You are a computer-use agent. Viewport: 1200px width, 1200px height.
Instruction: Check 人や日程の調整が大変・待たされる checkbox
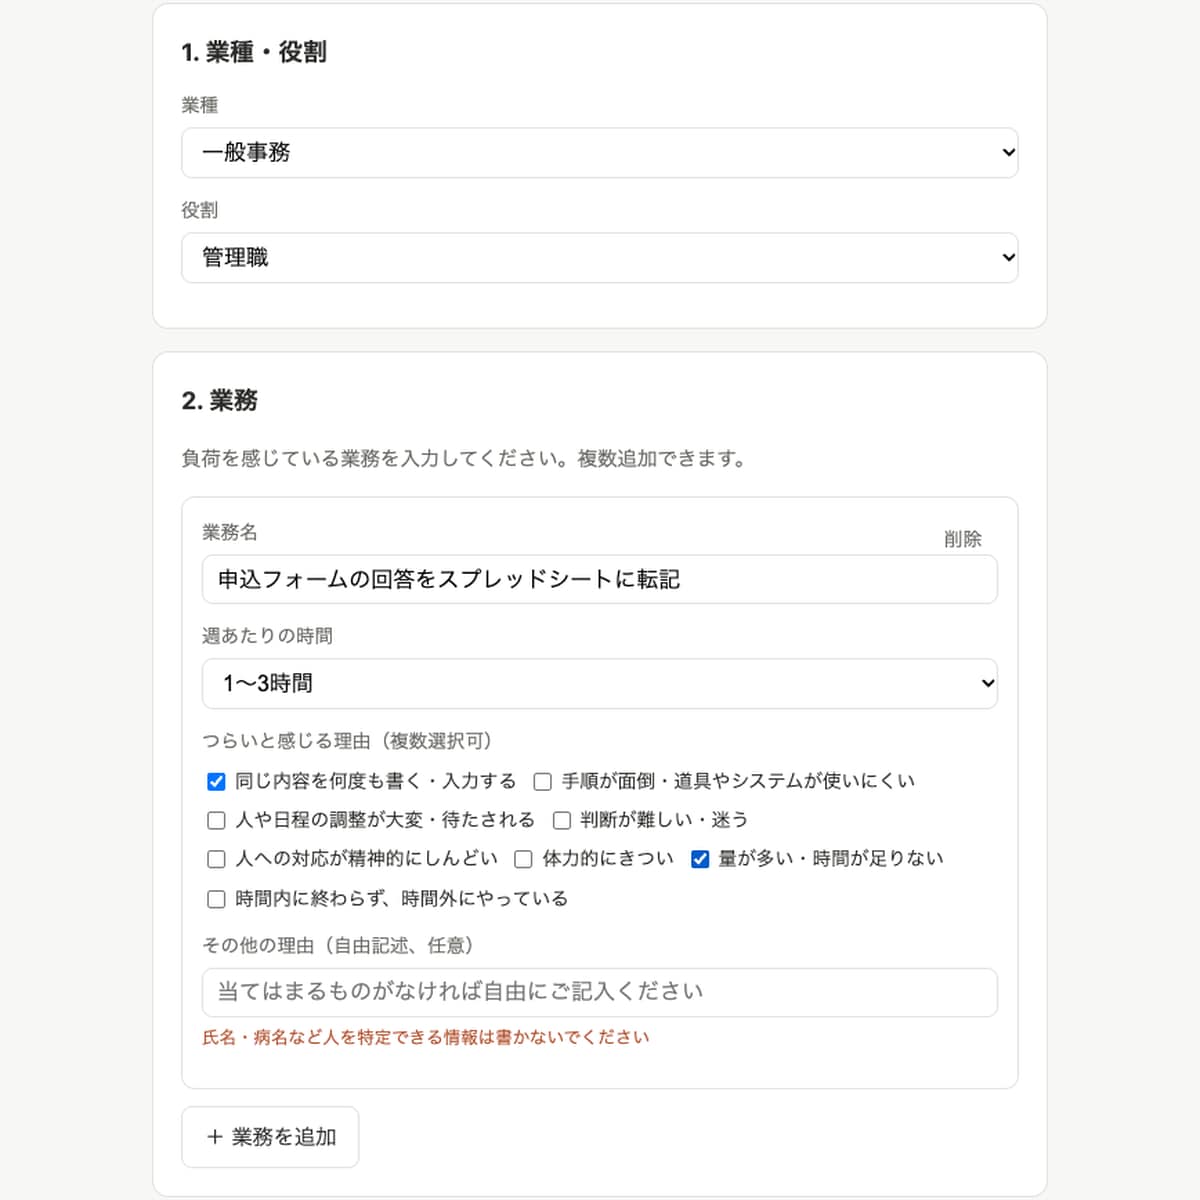216,821
